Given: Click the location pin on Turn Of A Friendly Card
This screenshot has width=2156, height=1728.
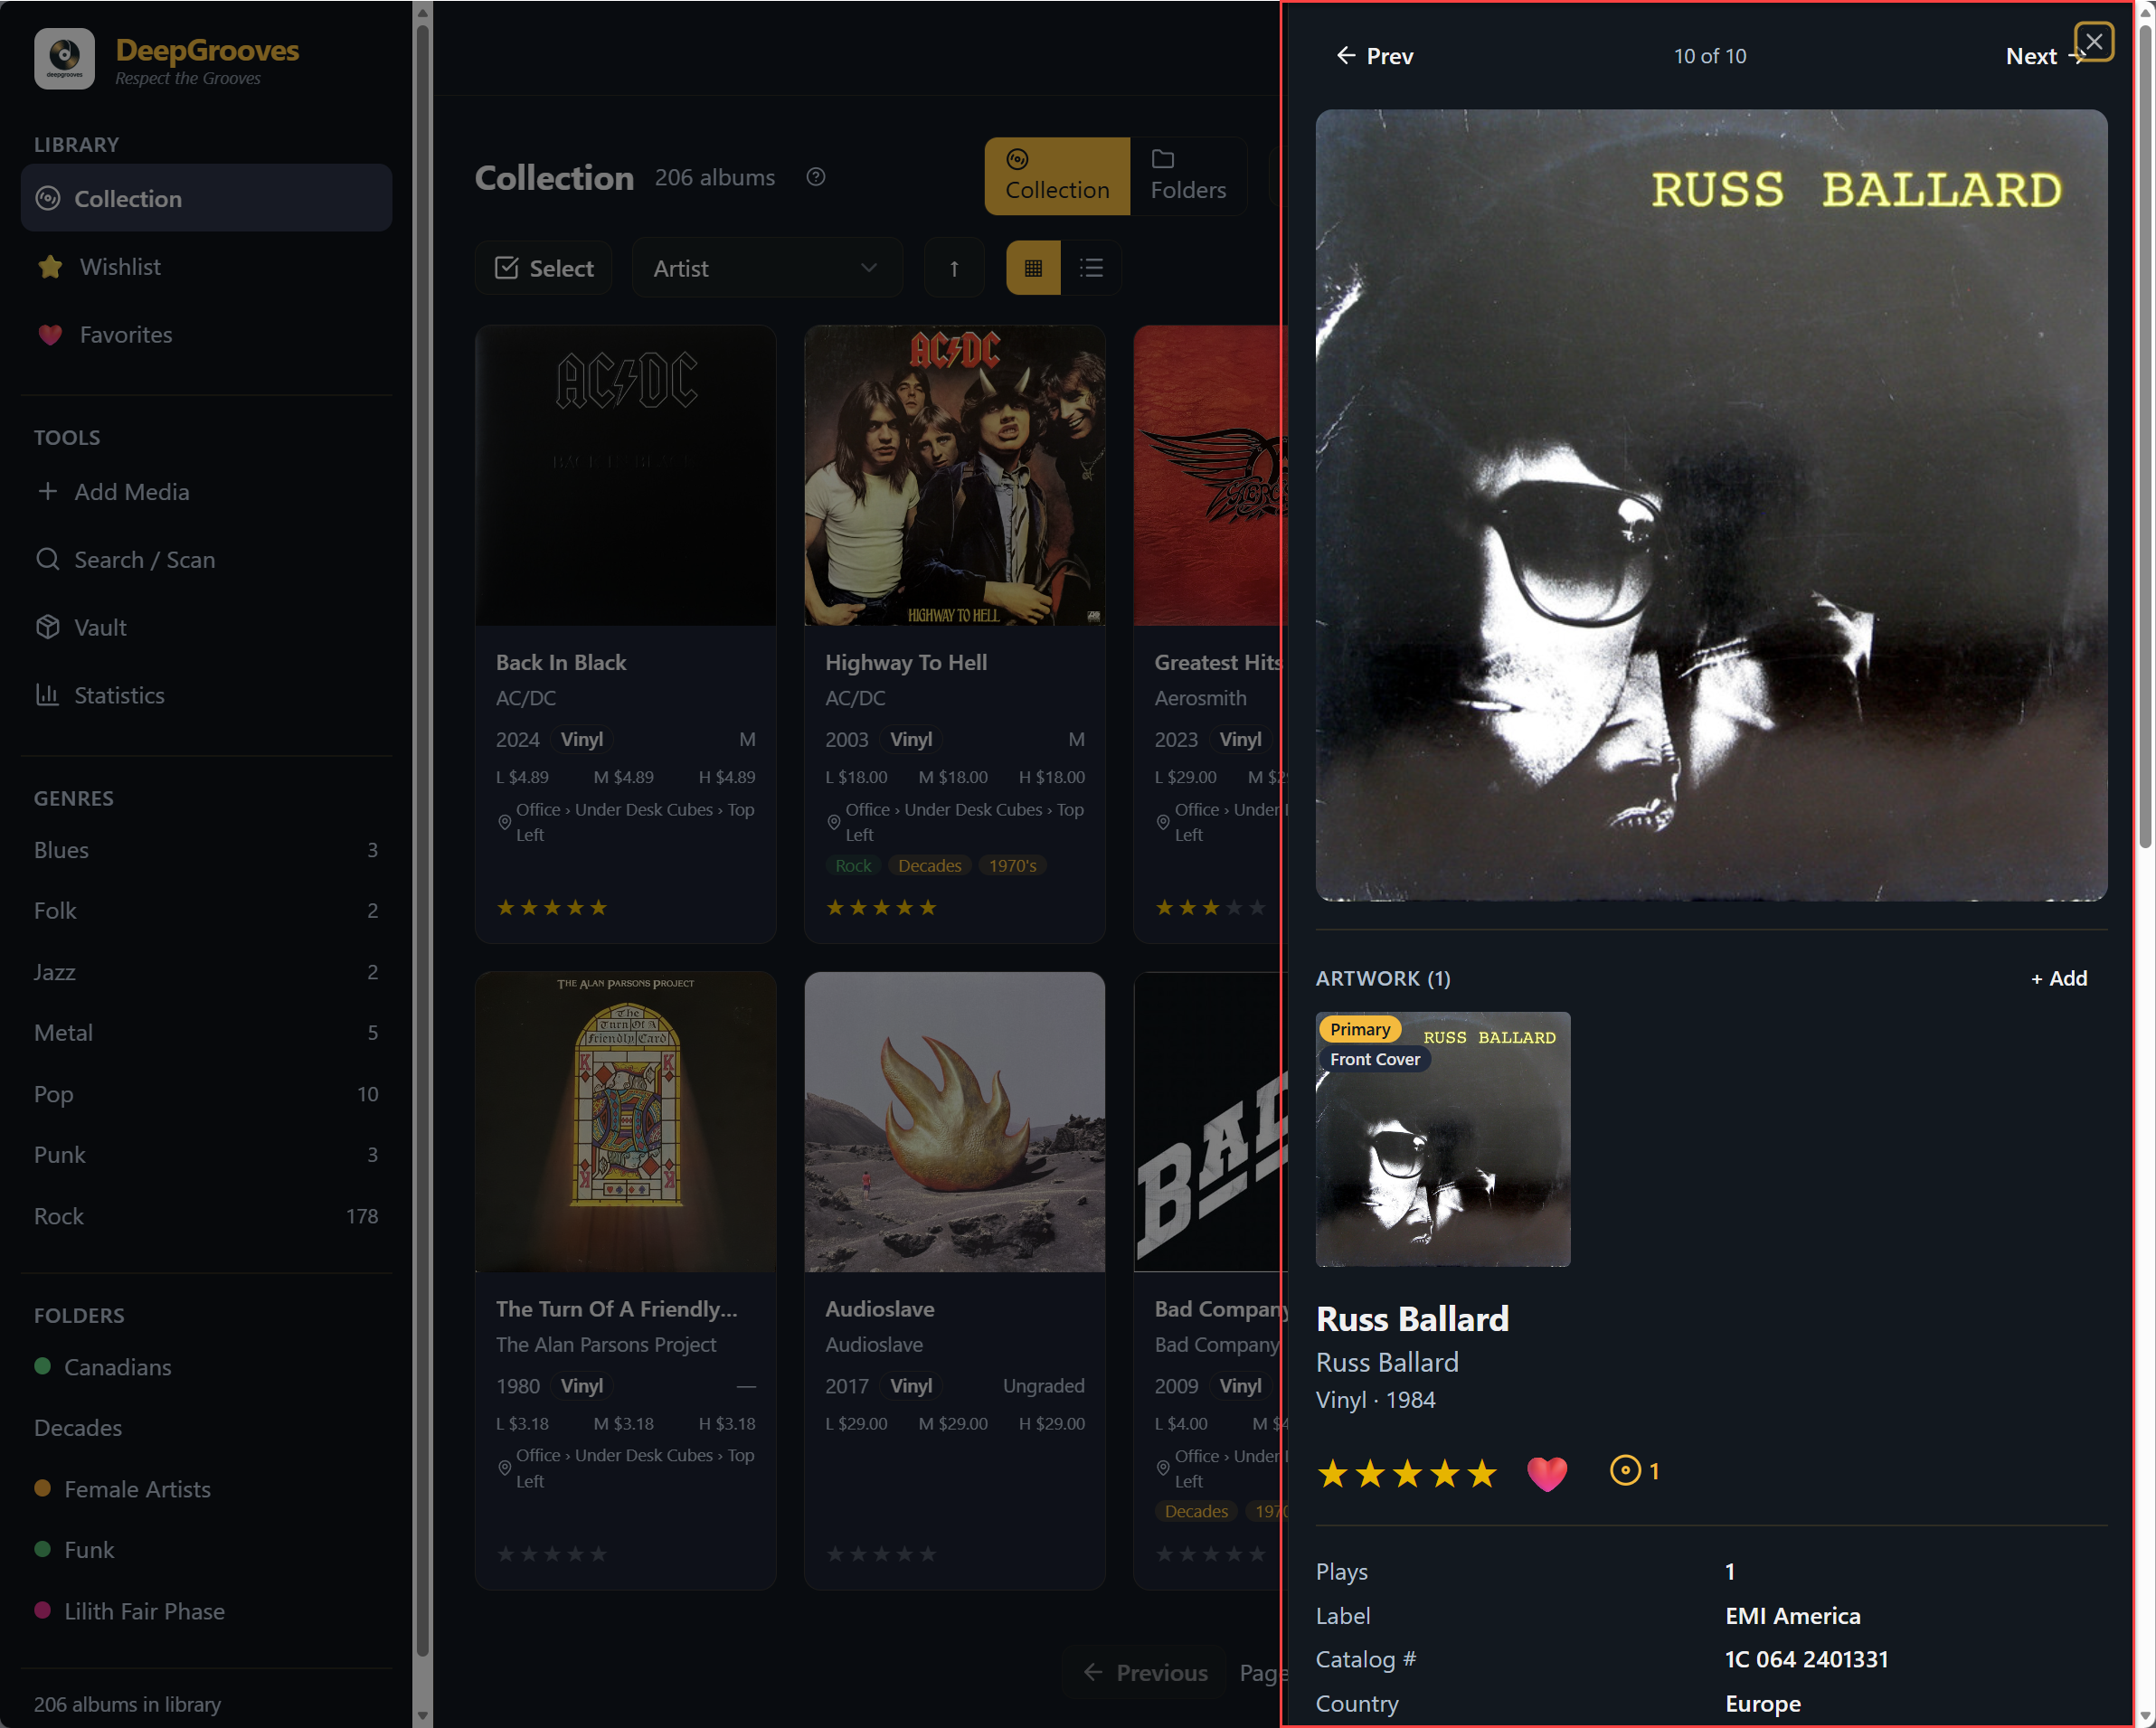Looking at the screenshot, I should click(x=505, y=1468).
